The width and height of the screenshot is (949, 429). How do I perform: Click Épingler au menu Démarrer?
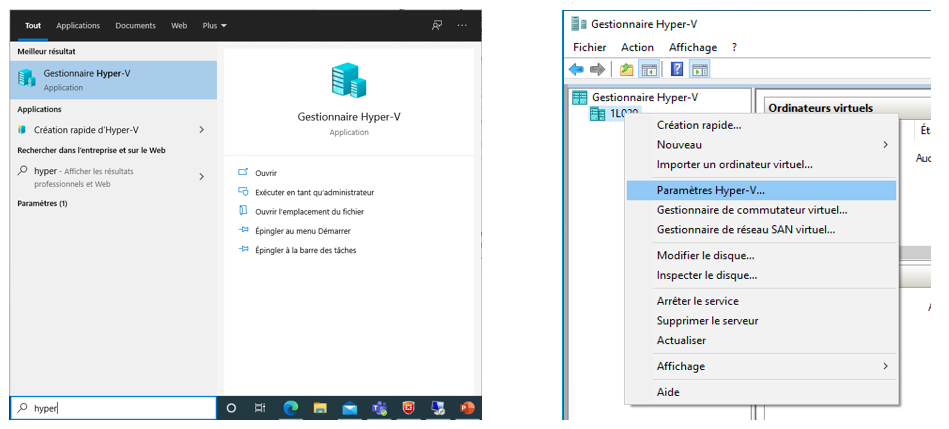click(302, 231)
